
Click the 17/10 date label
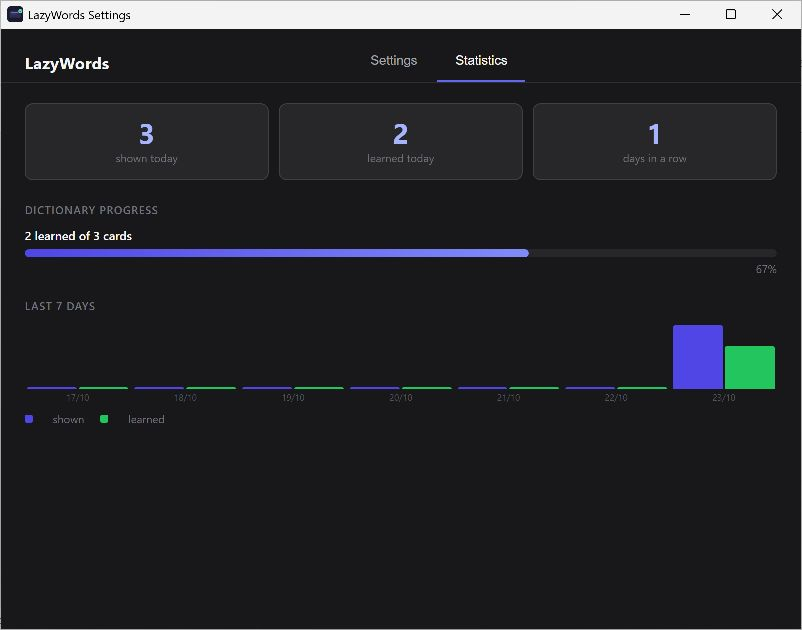point(78,397)
